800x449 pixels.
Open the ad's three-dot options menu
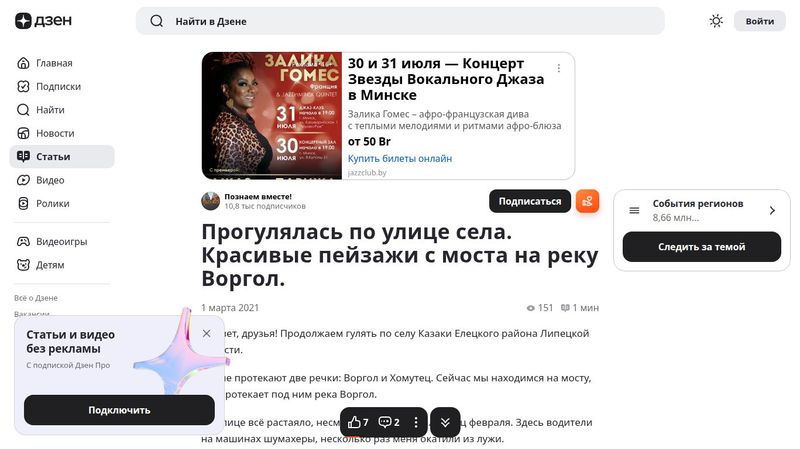[559, 68]
